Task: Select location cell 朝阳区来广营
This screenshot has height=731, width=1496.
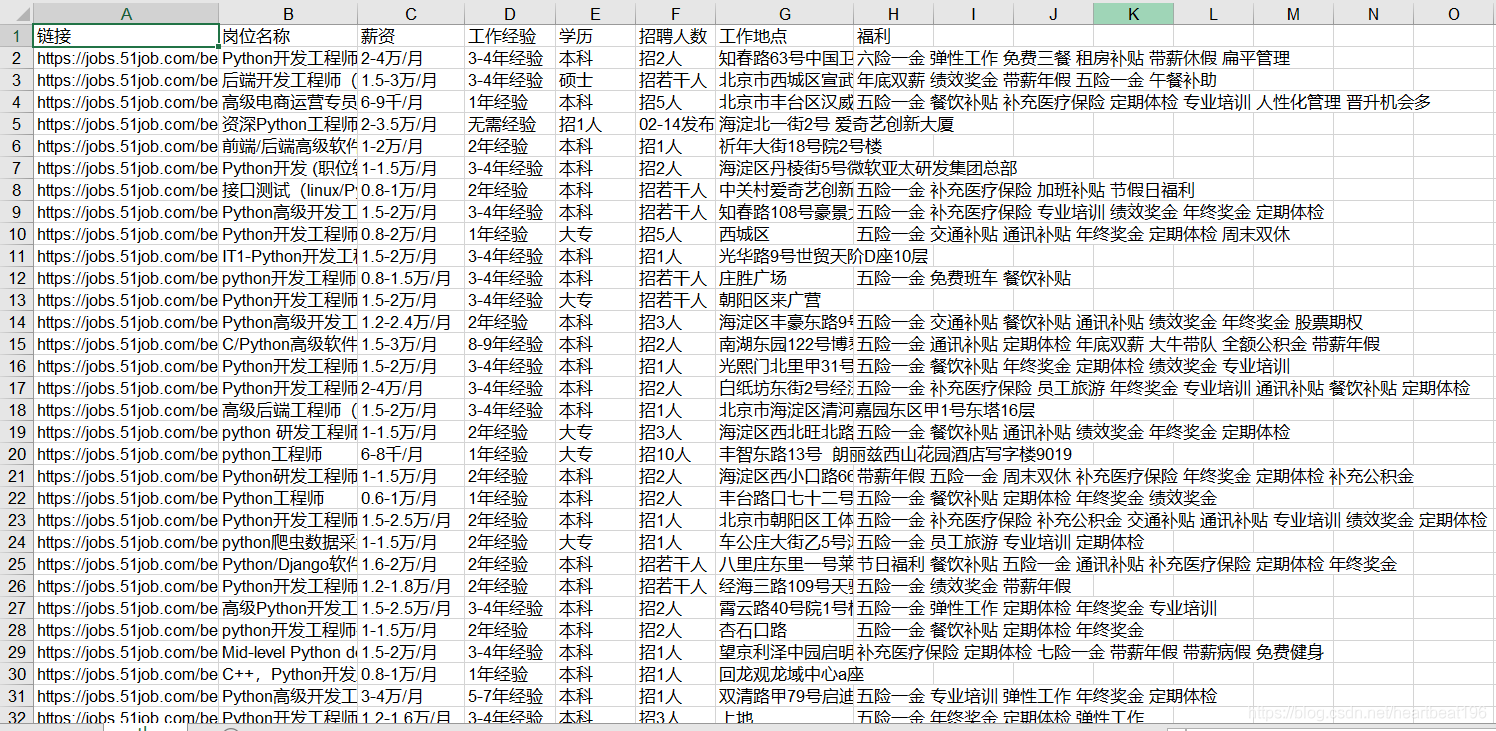Action: [784, 300]
